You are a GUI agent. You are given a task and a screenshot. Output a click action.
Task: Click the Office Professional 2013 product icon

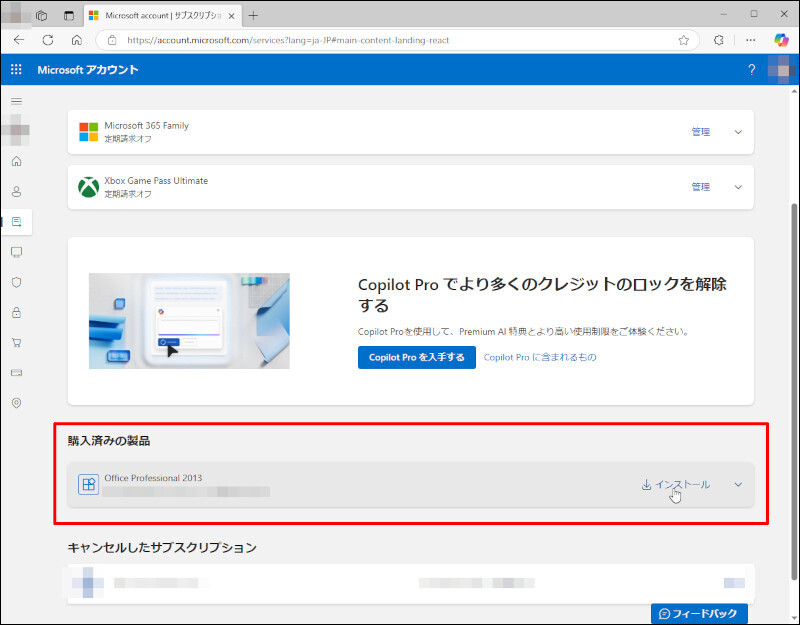click(x=88, y=484)
